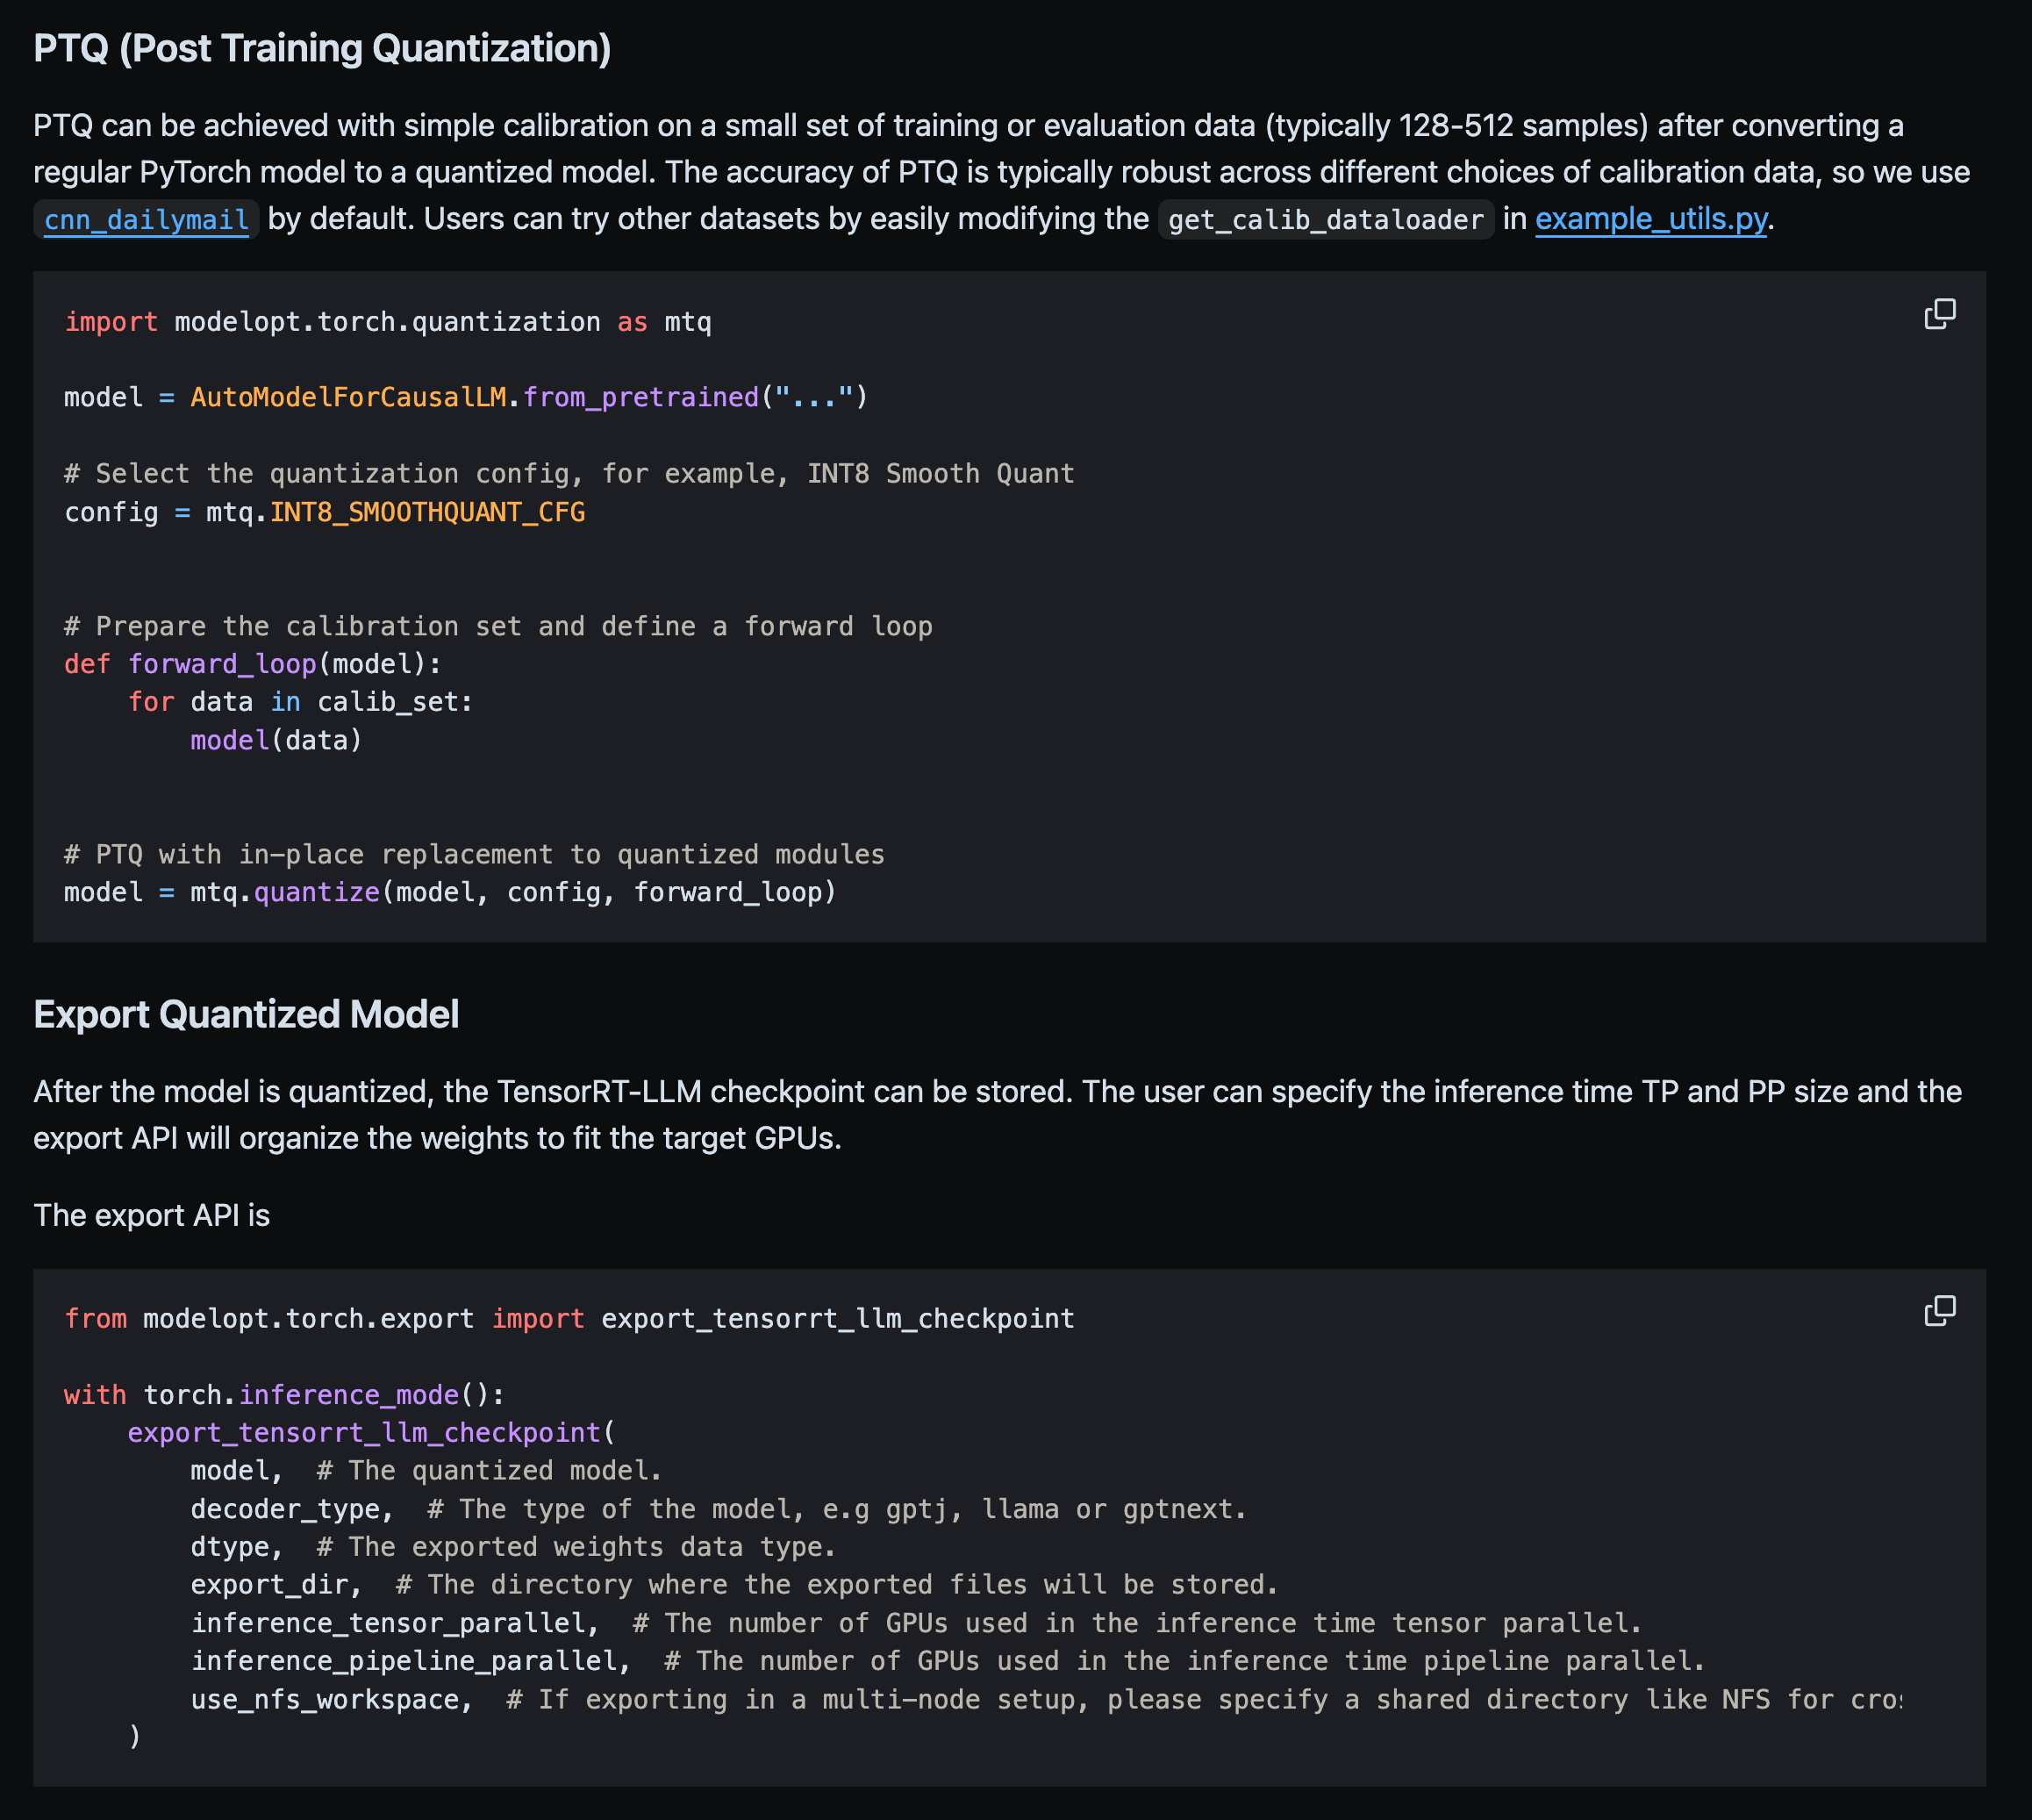The height and width of the screenshot is (1820, 2032).
Task: Click the decoder_type argument line
Action: pyautogui.click(x=285, y=1508)
